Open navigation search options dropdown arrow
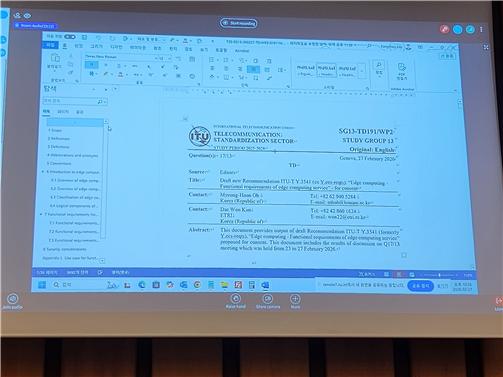This screenshot has width=503, height=377. click(105, 102)
